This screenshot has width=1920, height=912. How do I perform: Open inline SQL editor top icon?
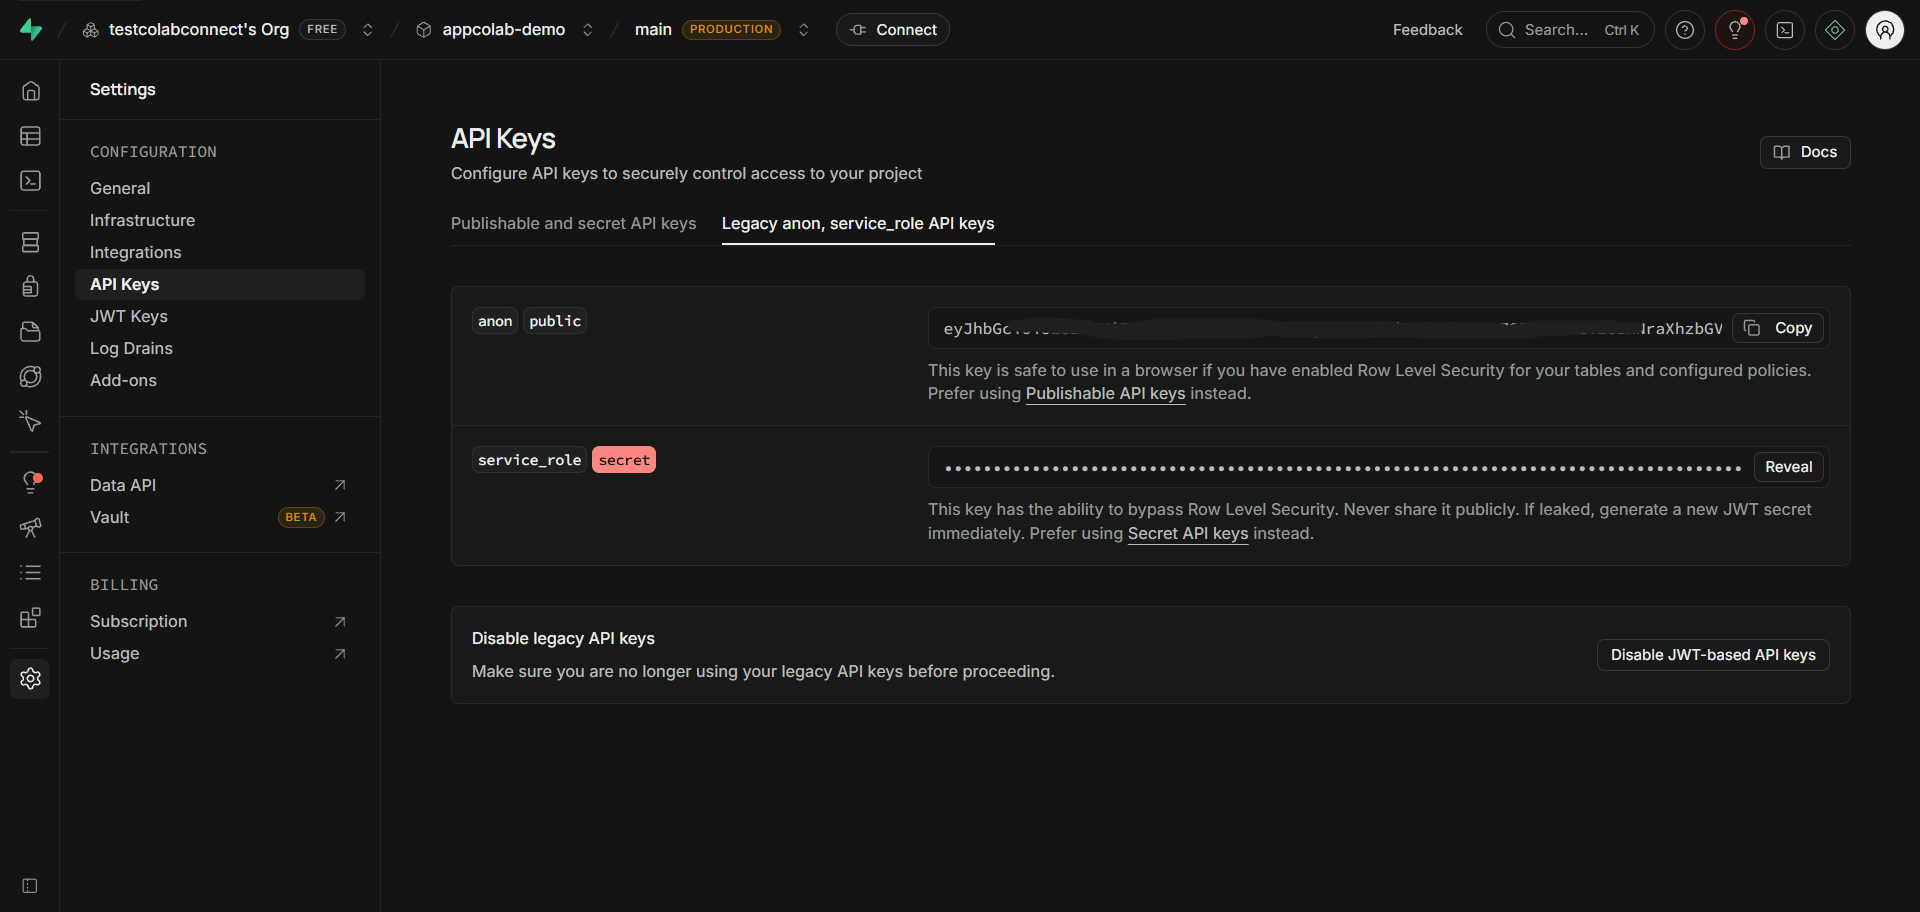tap(1785, 30)
